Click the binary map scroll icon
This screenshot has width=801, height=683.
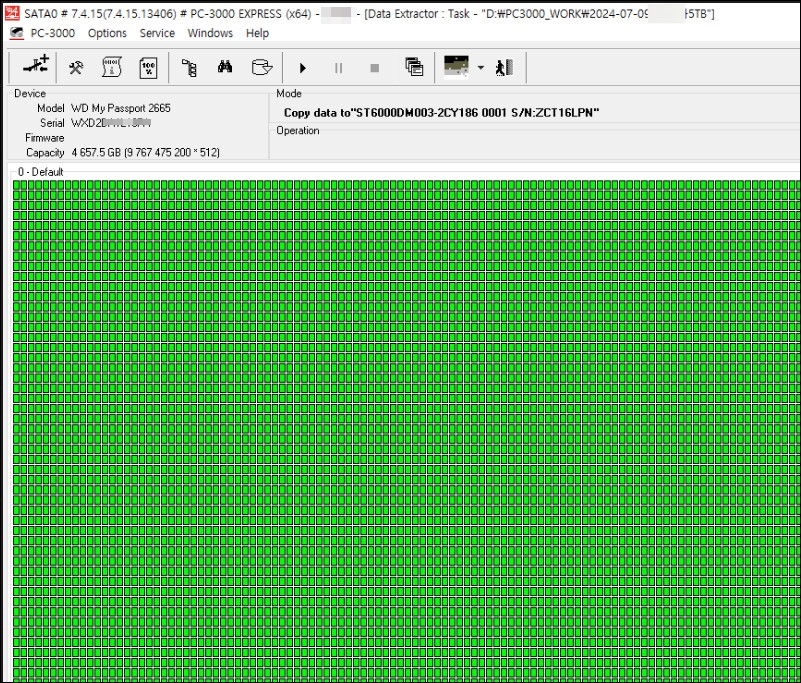tap(112, 67)
